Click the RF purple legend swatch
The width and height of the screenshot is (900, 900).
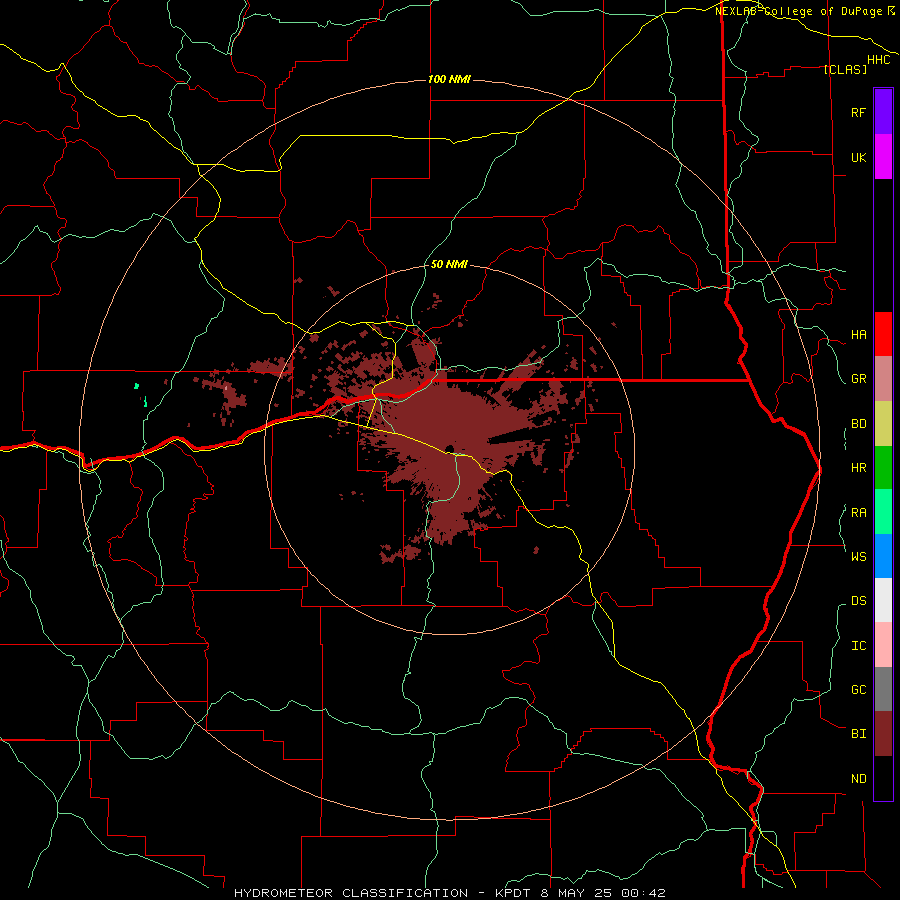[x=883, y=112]
